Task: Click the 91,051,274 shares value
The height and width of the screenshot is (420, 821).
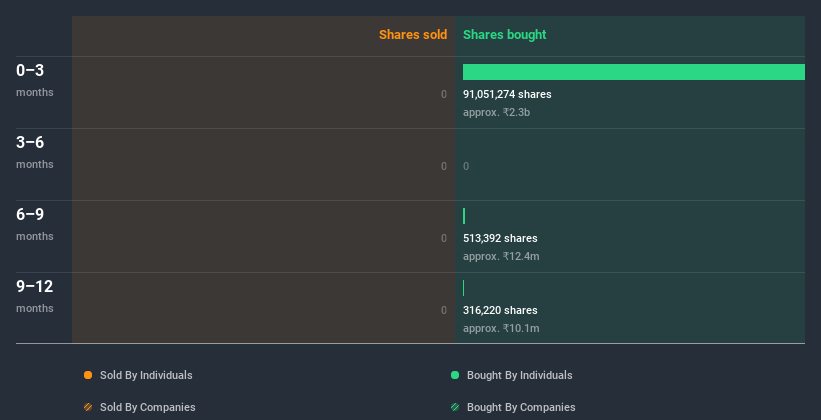Action: pos(507,94)
